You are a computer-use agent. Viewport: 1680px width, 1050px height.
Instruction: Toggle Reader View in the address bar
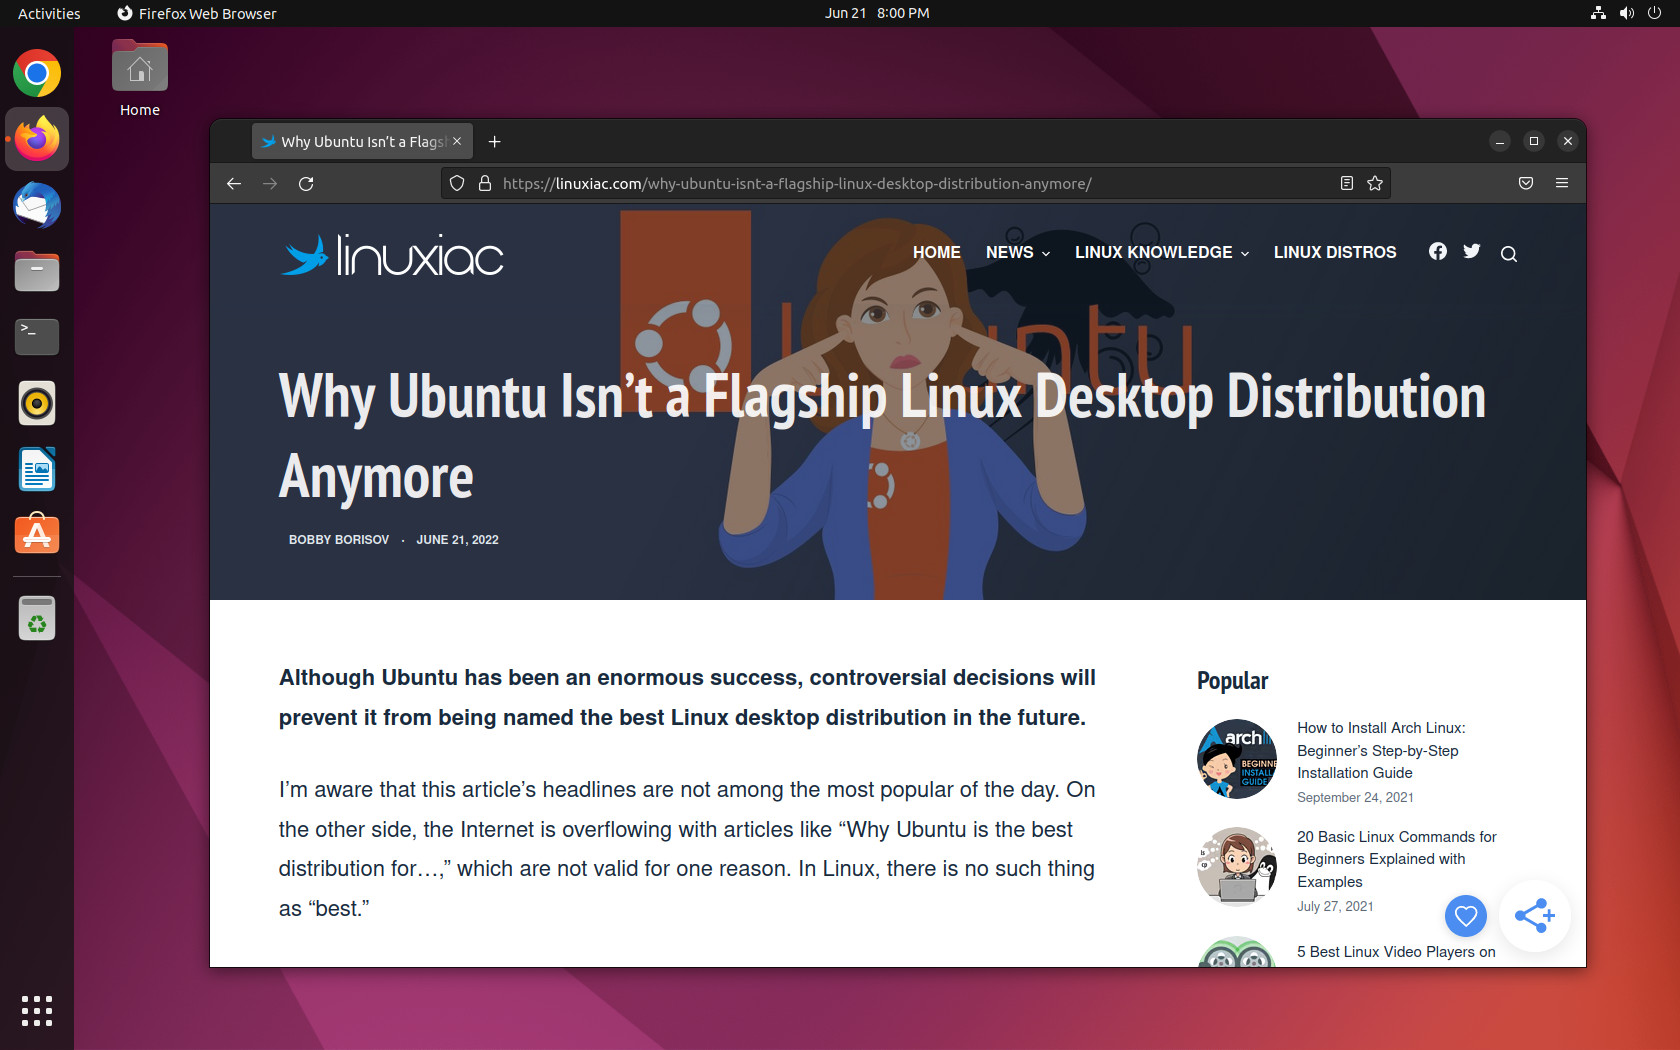pos(1347,183)
